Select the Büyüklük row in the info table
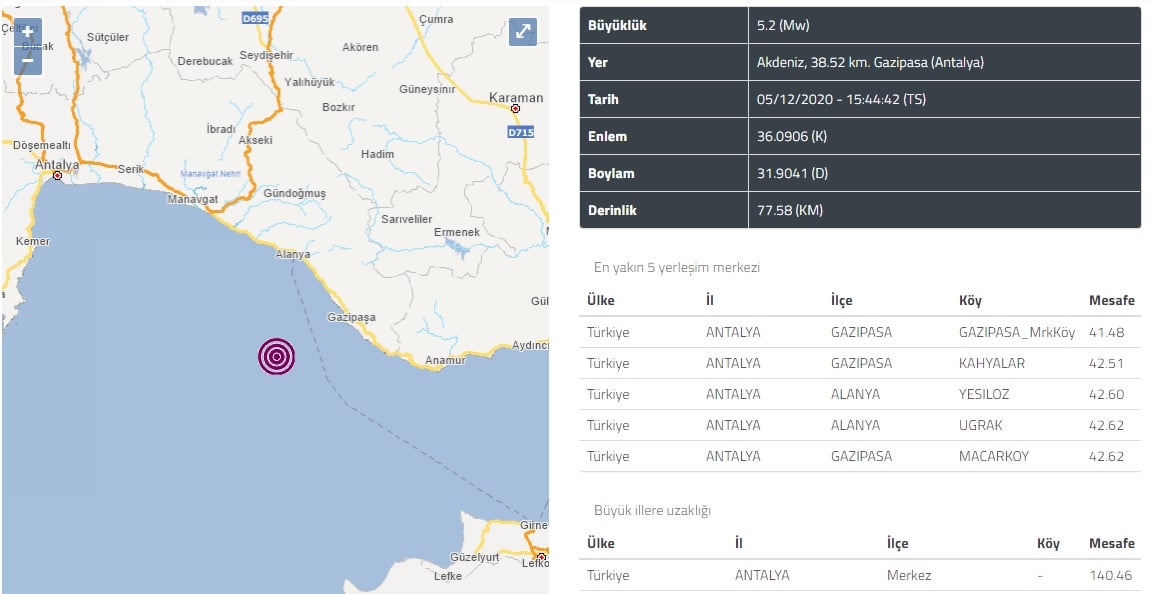 860,25
